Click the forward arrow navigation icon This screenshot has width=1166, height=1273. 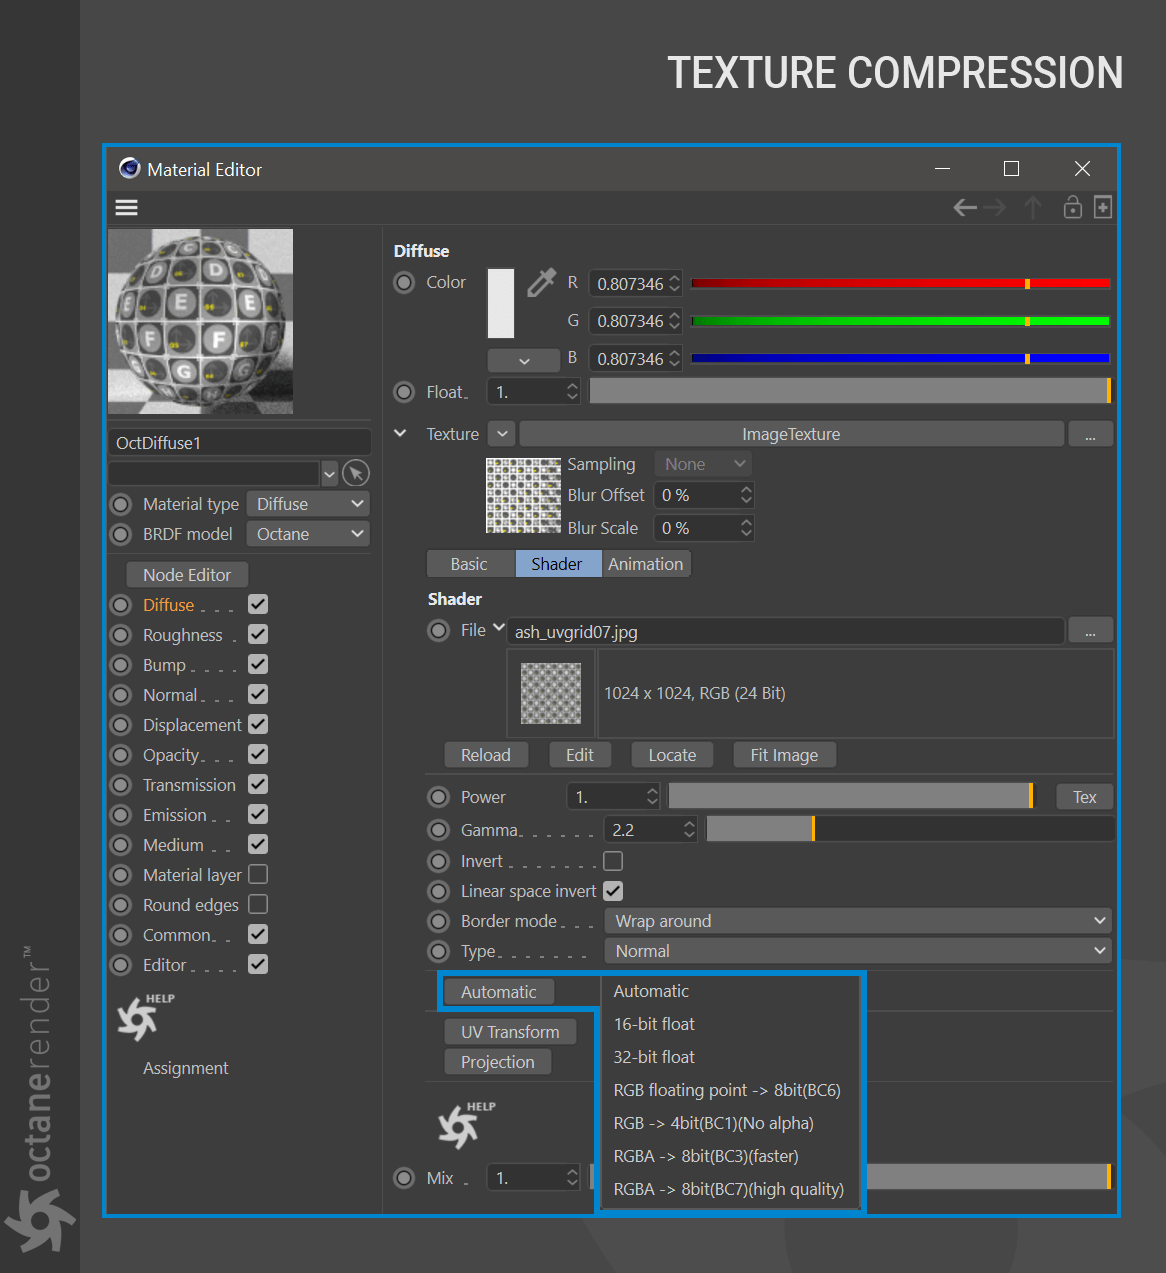994,207
